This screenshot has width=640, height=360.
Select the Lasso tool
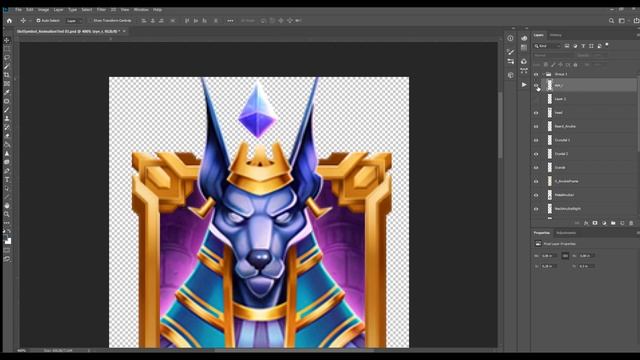[x=7, y=58]
